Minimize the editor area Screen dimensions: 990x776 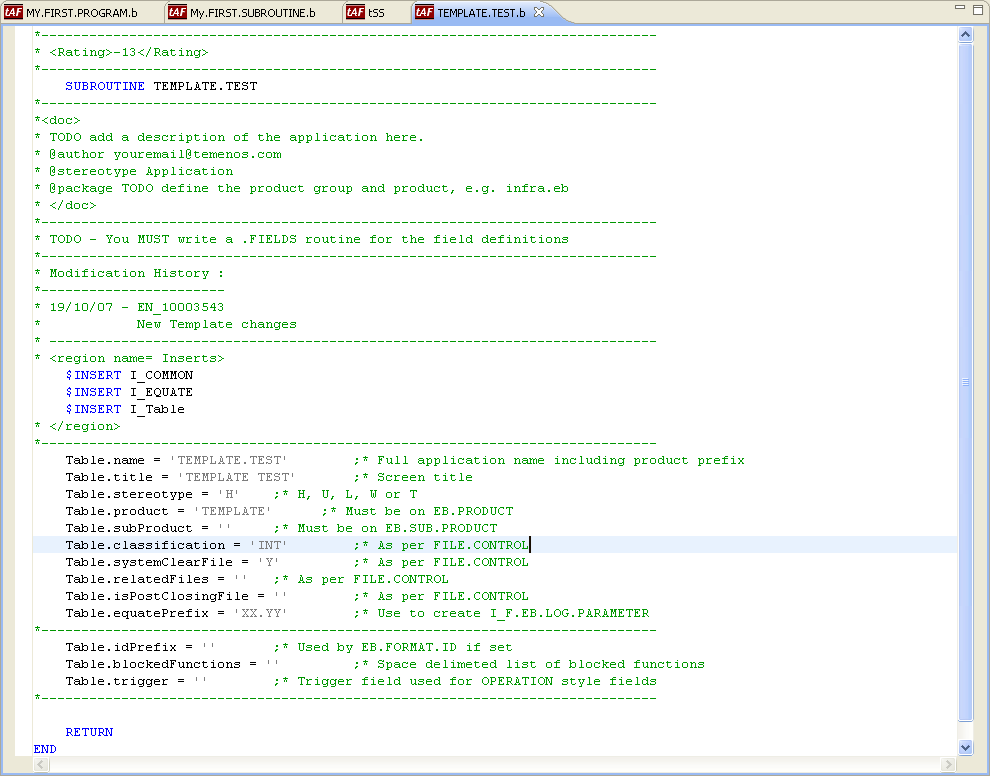959,8
